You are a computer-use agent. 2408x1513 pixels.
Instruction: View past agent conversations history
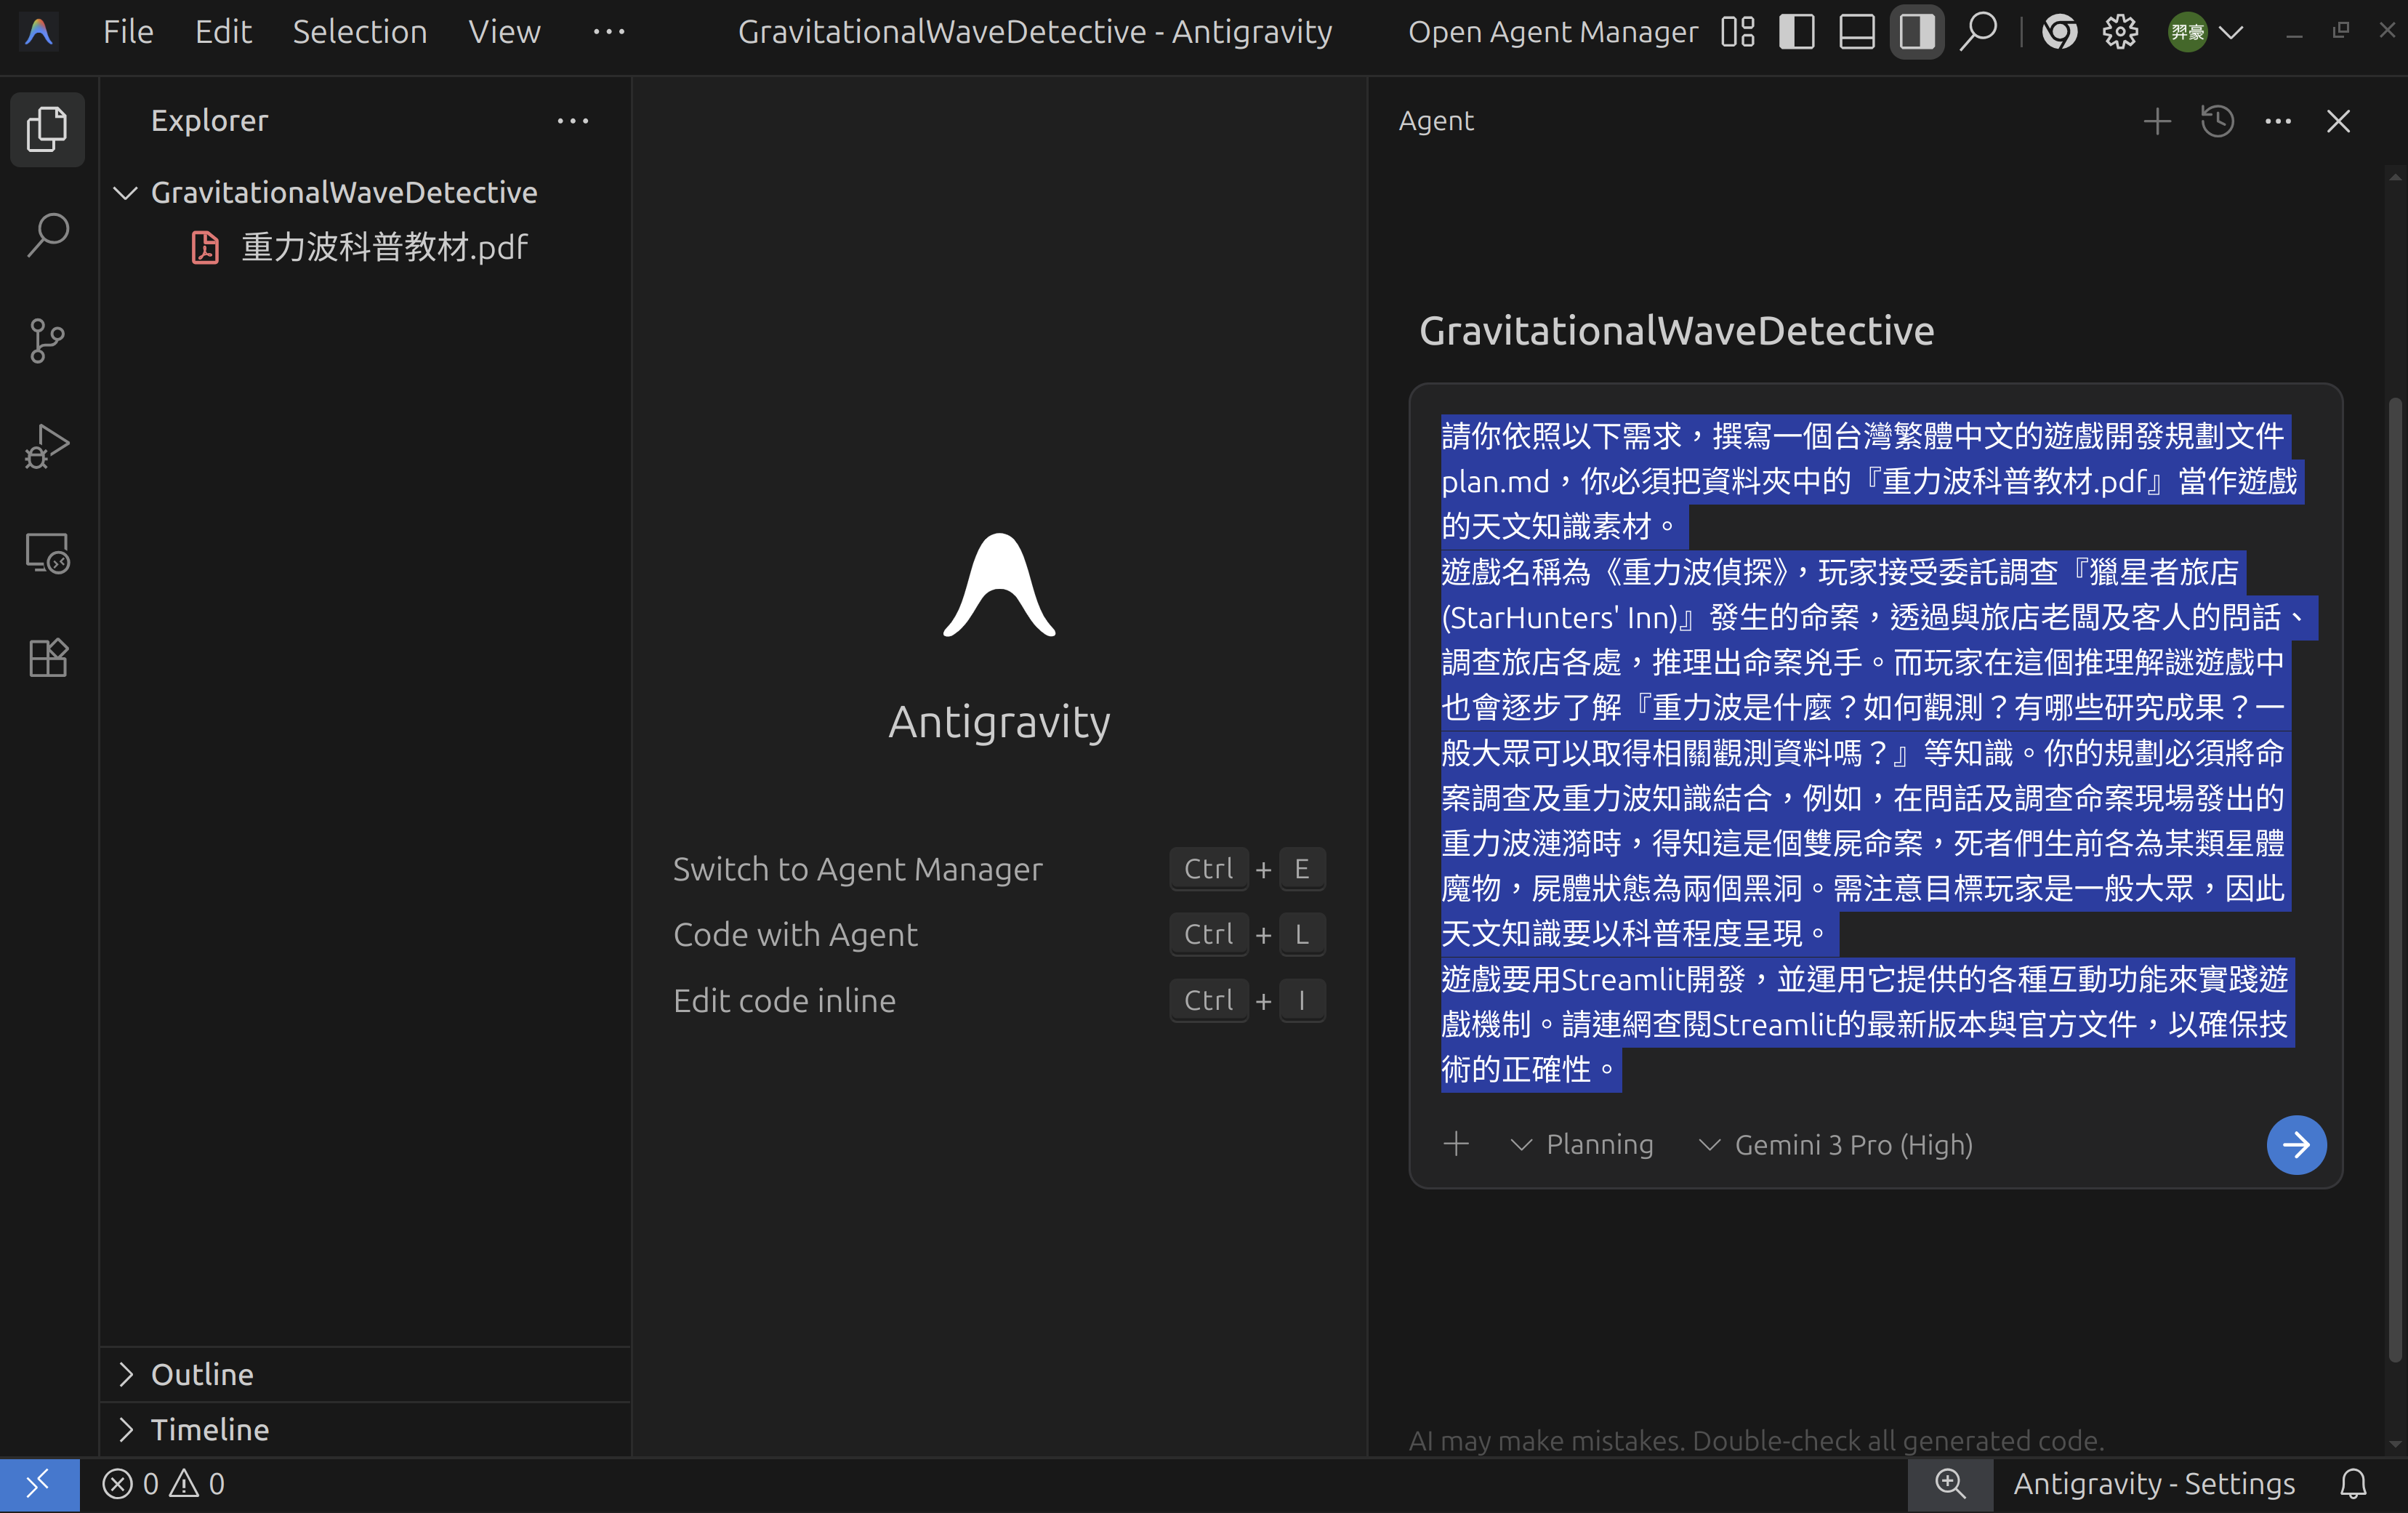pyautogui.click(x=2217, y=121)
